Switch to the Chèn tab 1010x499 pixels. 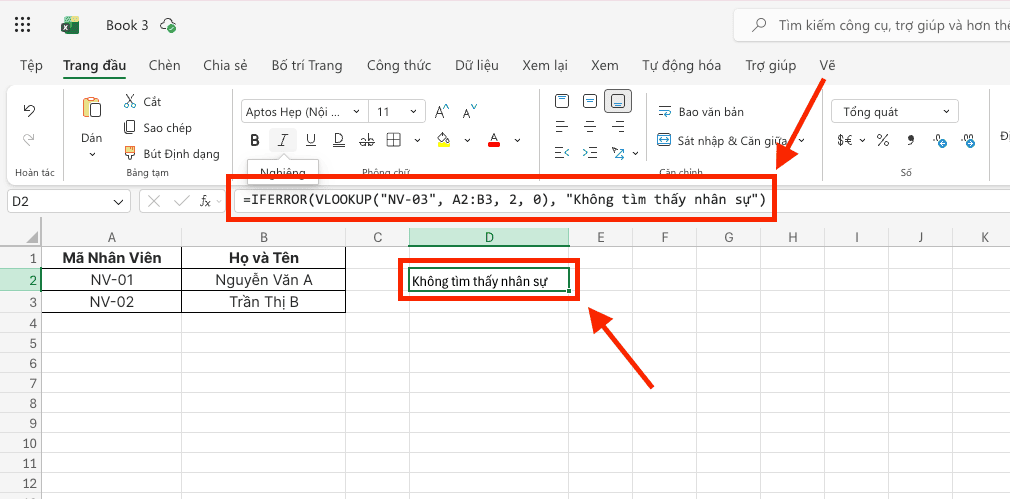[164, 66]
